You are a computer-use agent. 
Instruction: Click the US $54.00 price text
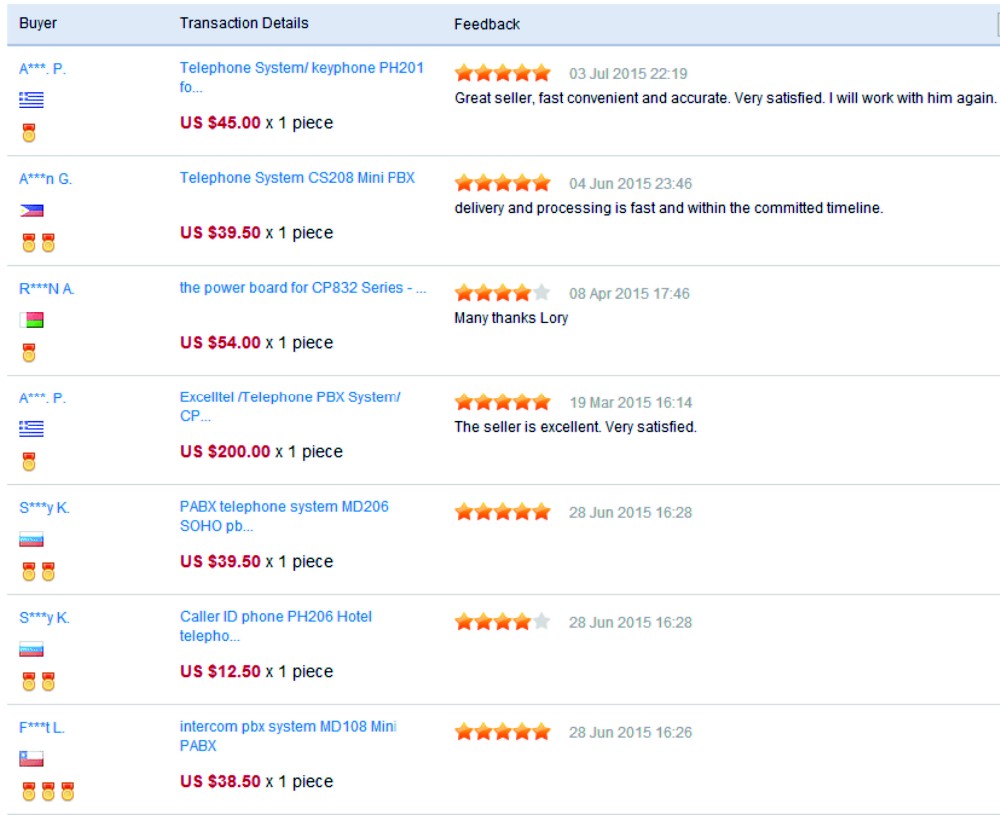(220, 342)
